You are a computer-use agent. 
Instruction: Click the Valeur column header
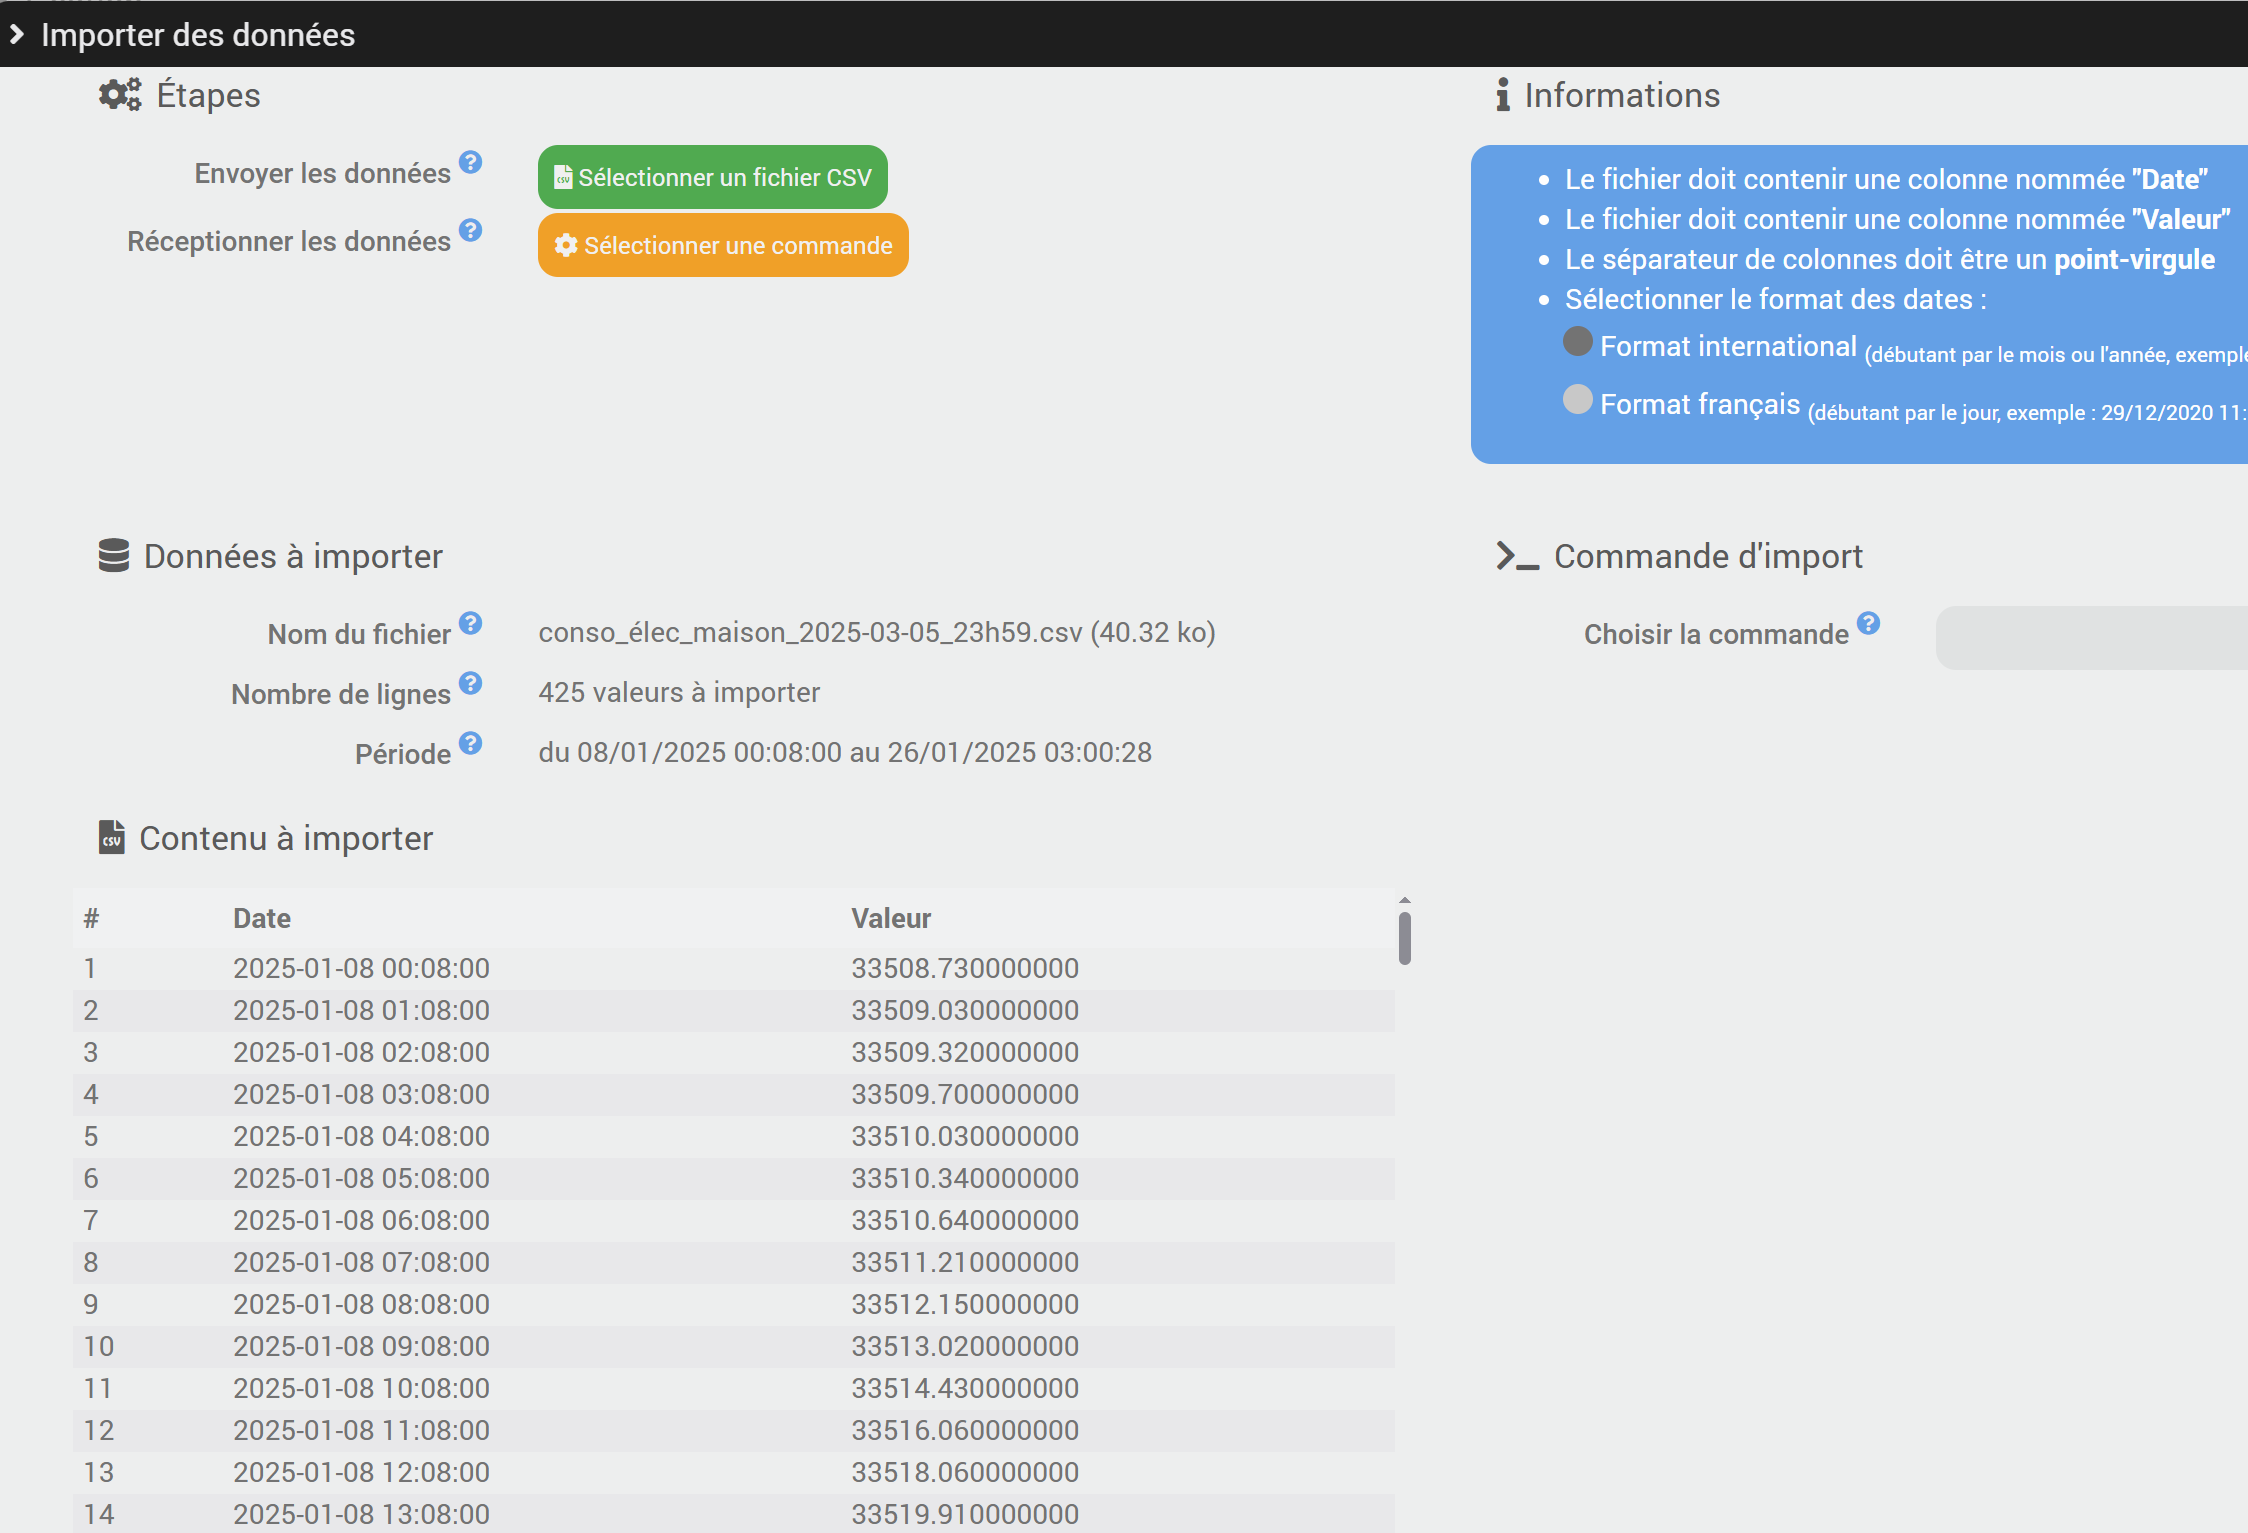coord(891,918)
